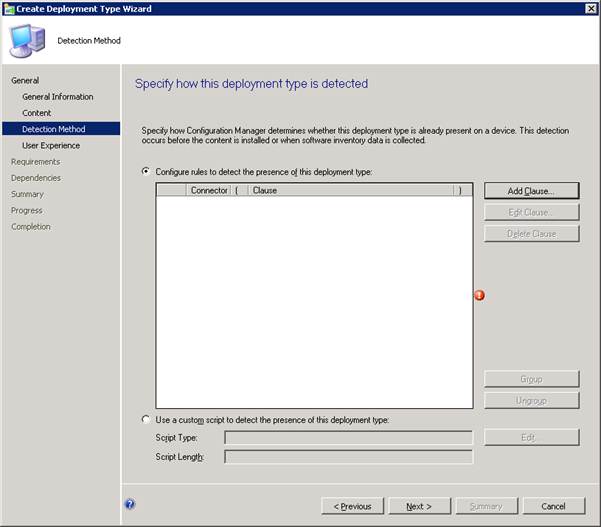
Task: Click Dependencies in the navigation pane
Action: click(x=36, y=178)
